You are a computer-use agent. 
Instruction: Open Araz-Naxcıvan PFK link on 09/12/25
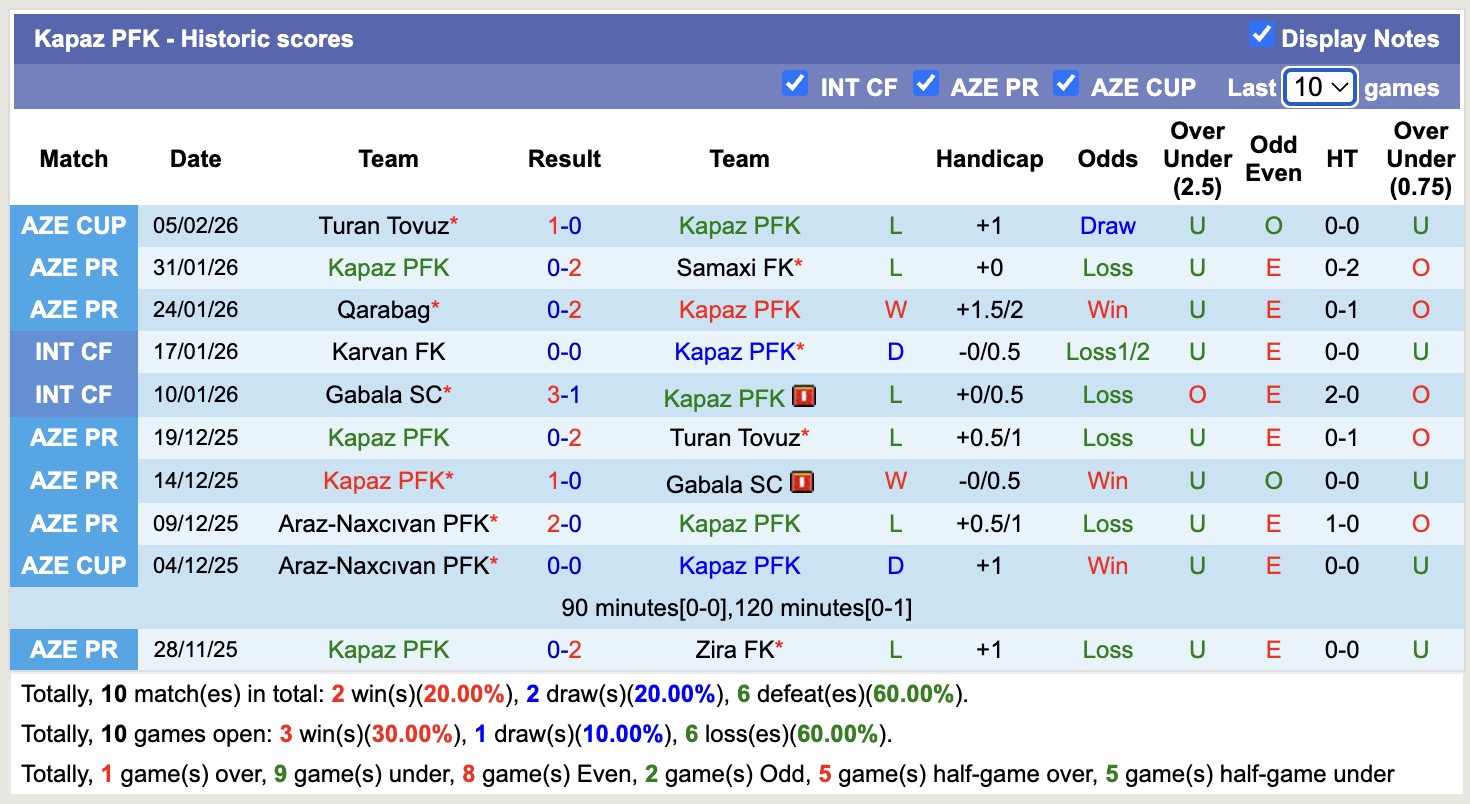384,524
